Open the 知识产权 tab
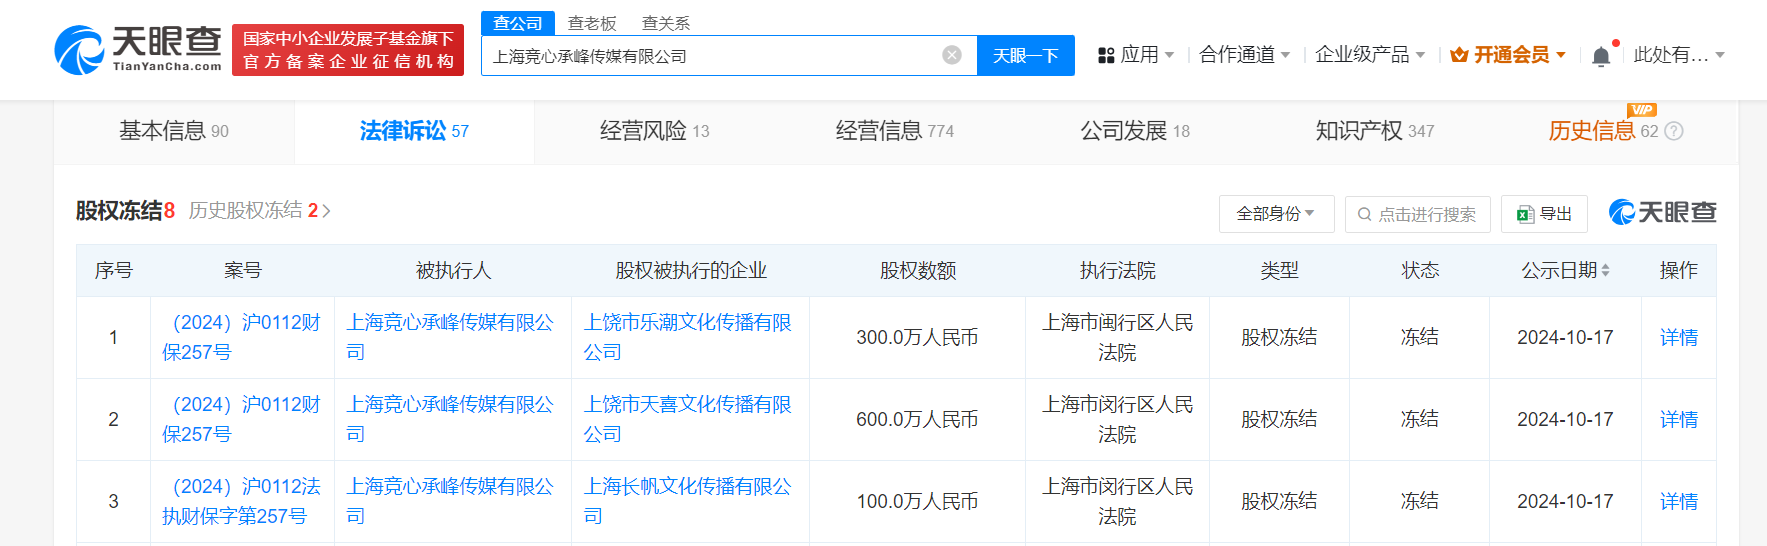1767x546 pixels. click(x=1375, y=131)
